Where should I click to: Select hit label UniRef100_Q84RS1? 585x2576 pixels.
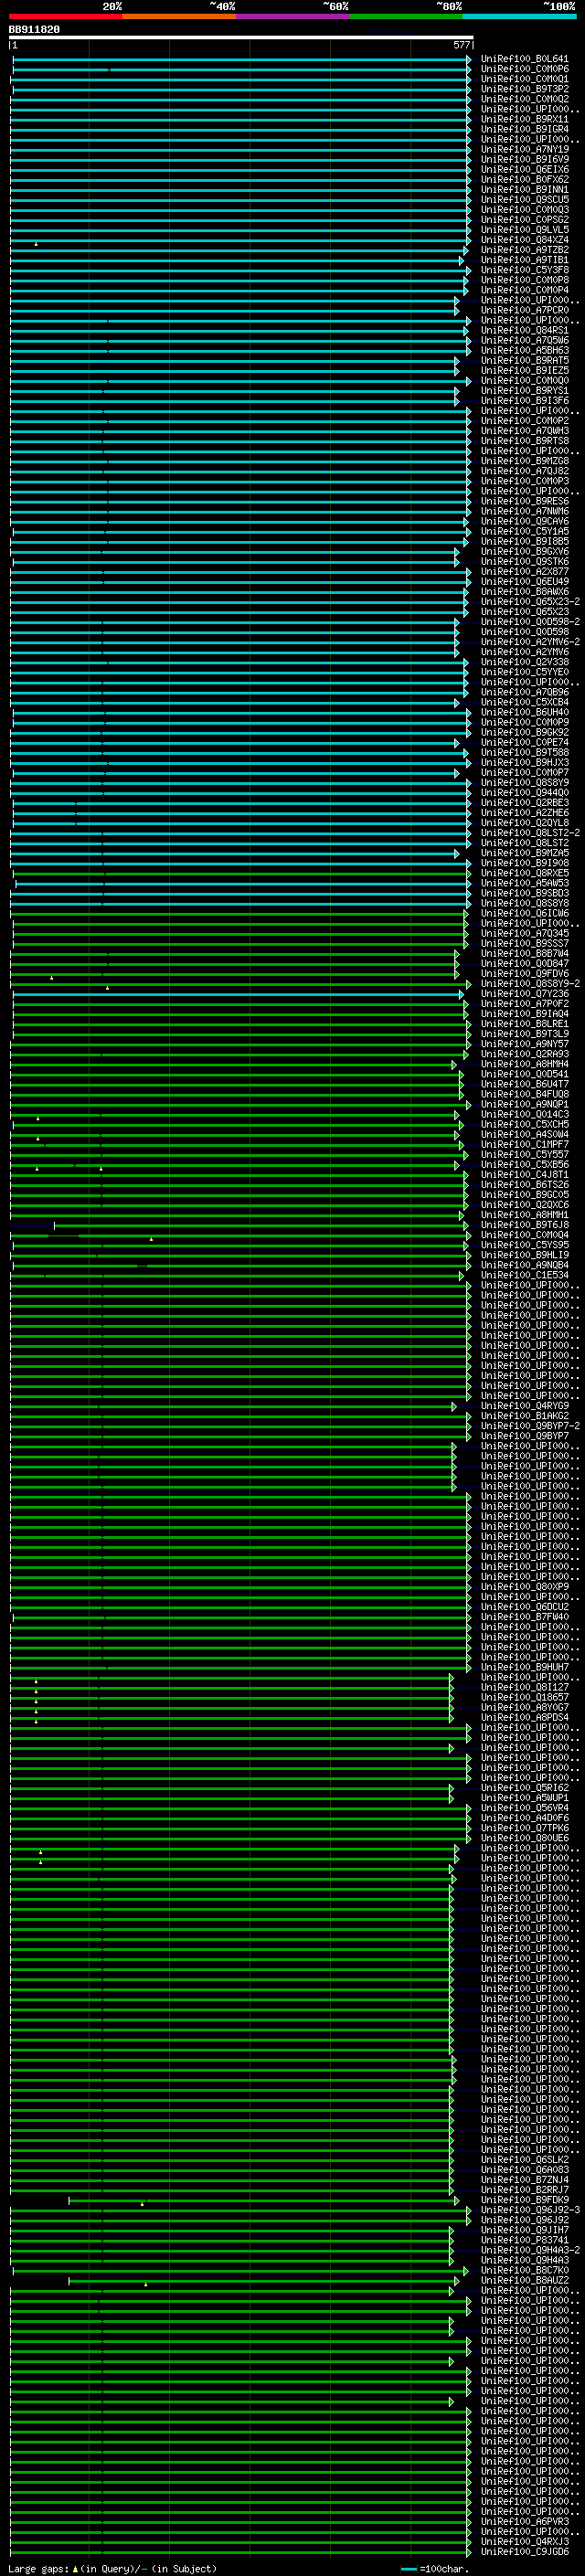point(524,331)
